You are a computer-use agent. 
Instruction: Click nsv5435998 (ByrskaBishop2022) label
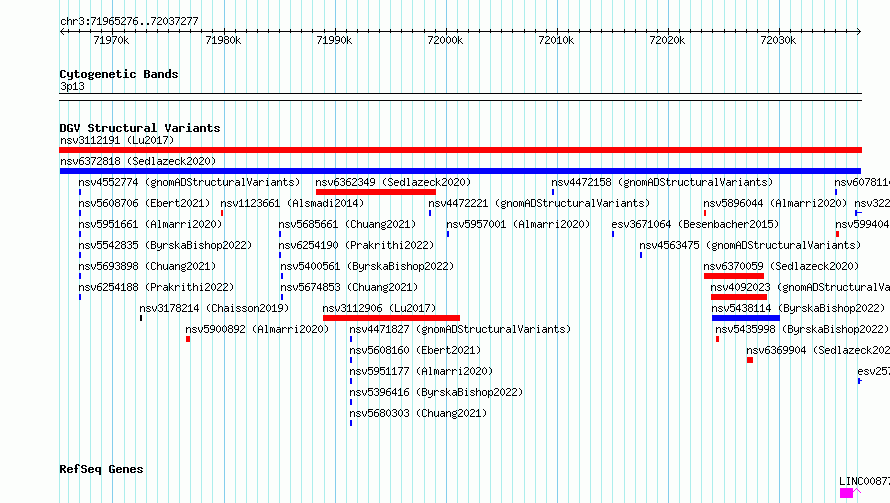(802, 329)
